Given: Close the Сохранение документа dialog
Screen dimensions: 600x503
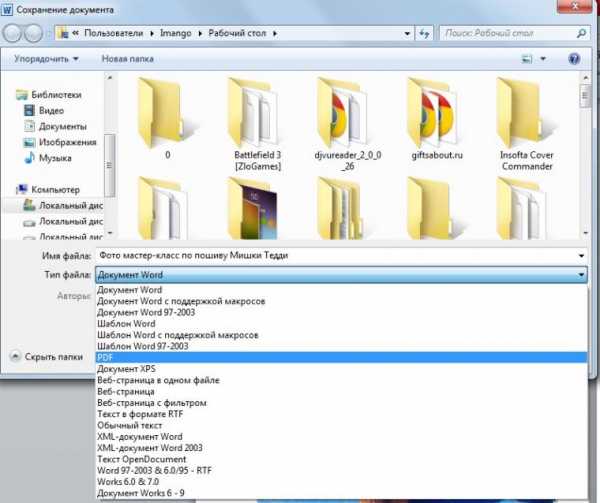Looking at the screenshot, I should pyautogui.click(x=575, y=6).
